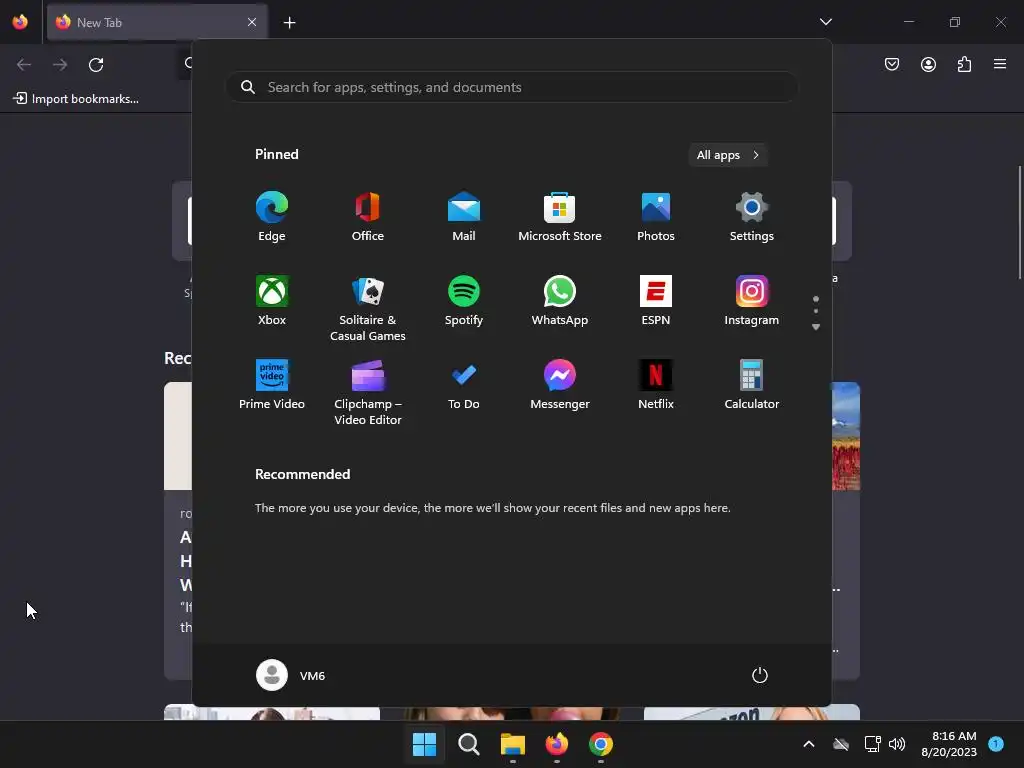Launch the To Do app

pyautogui.click(x=464, y=385)
